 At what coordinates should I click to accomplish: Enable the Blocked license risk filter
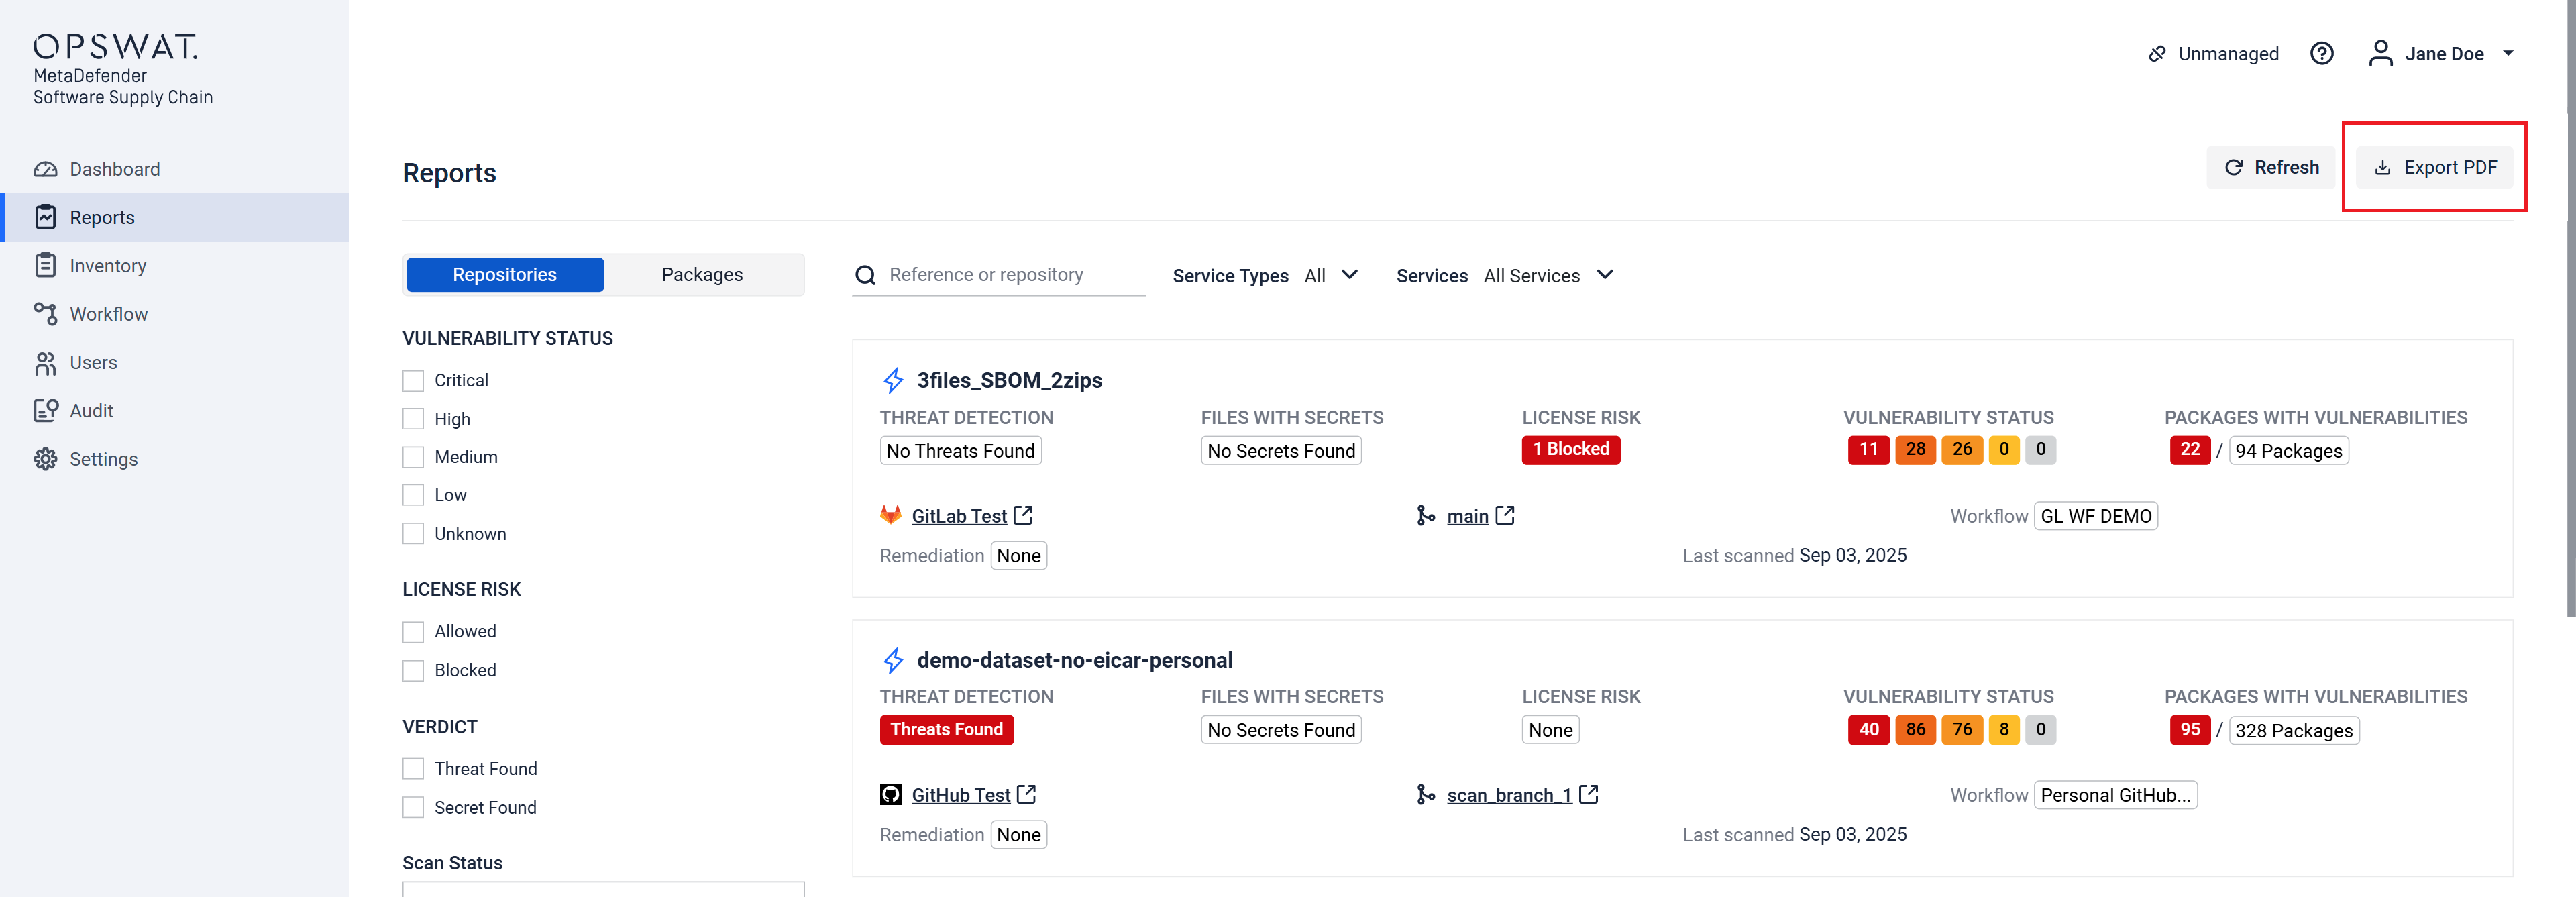[413, 671]
